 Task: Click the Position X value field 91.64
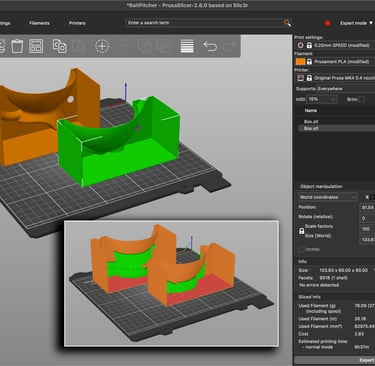coord(367,207)
